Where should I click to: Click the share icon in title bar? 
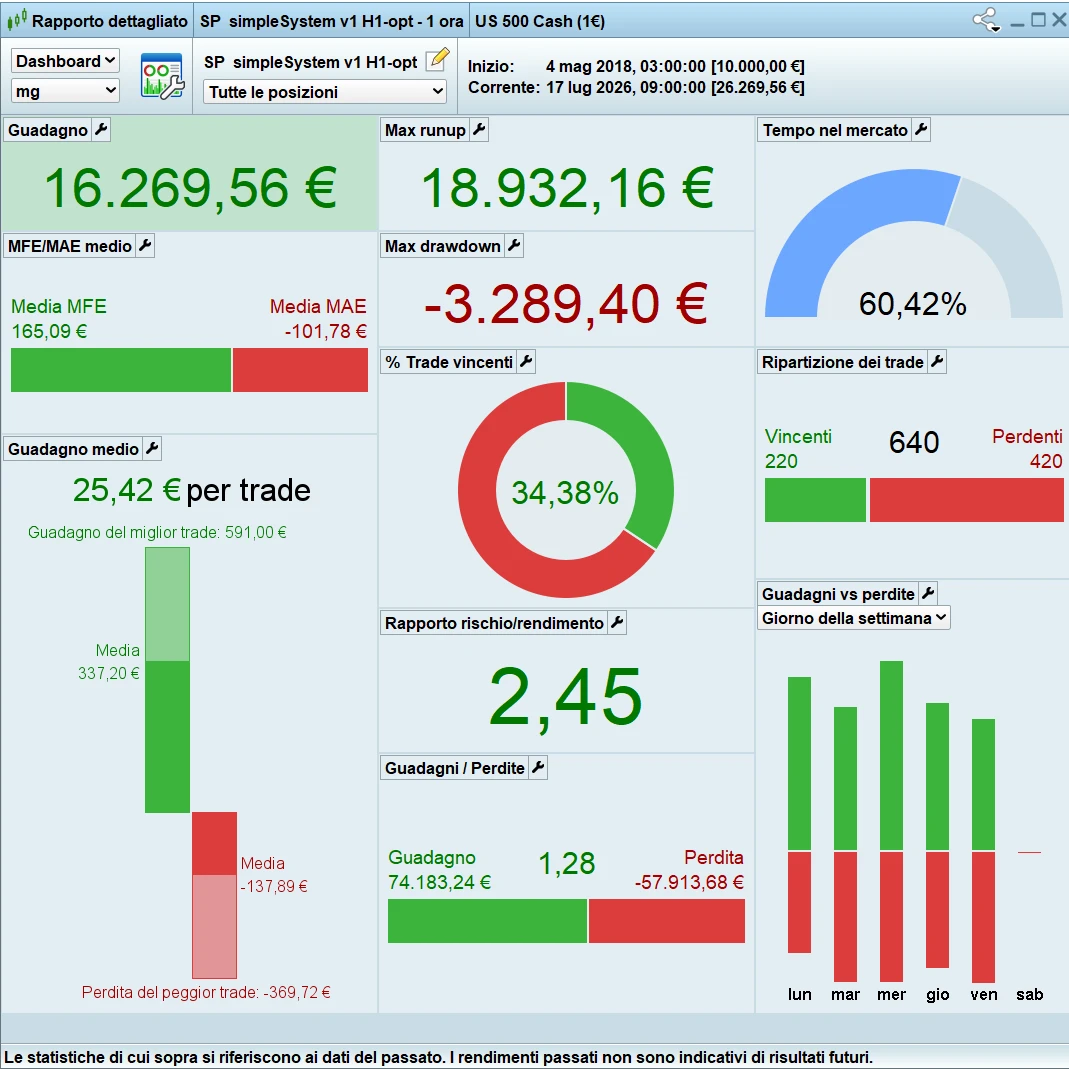click(x=987, y=20)
